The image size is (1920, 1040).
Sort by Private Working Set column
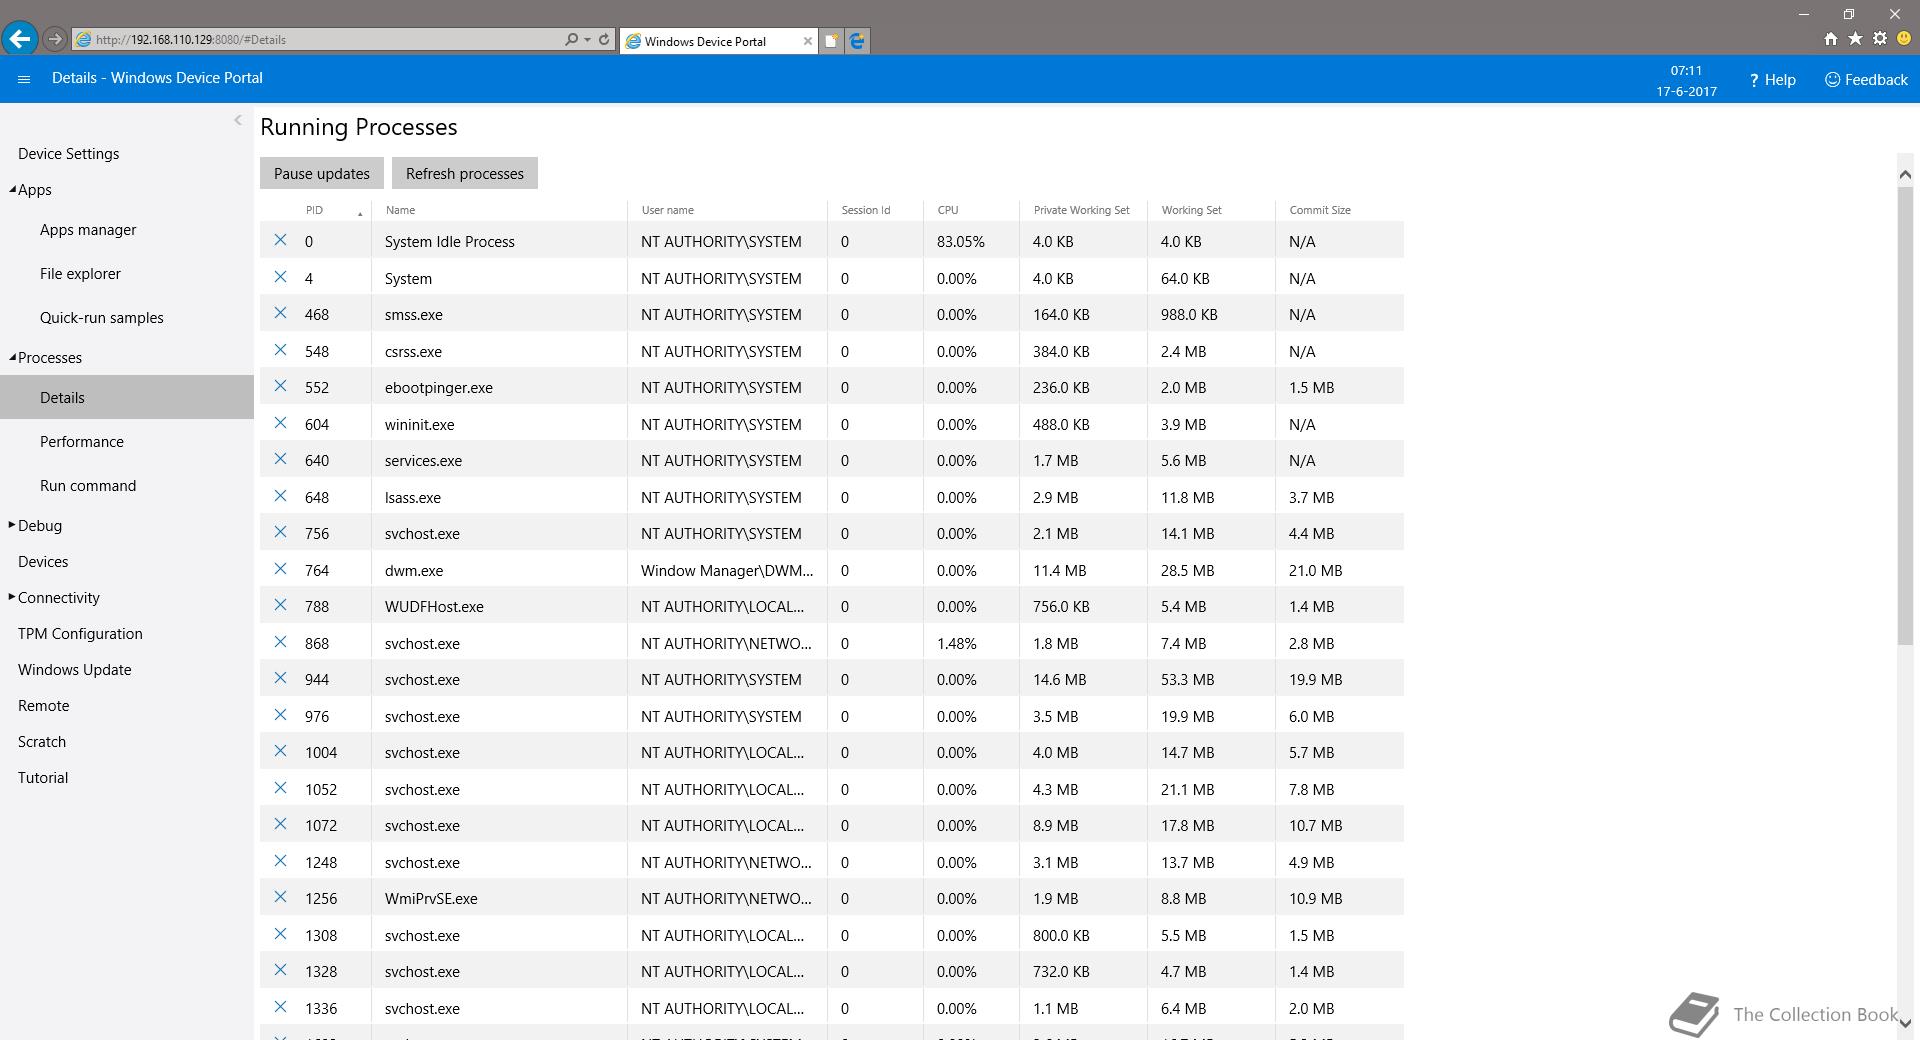pyautogui.click(x=1081, y=210)
